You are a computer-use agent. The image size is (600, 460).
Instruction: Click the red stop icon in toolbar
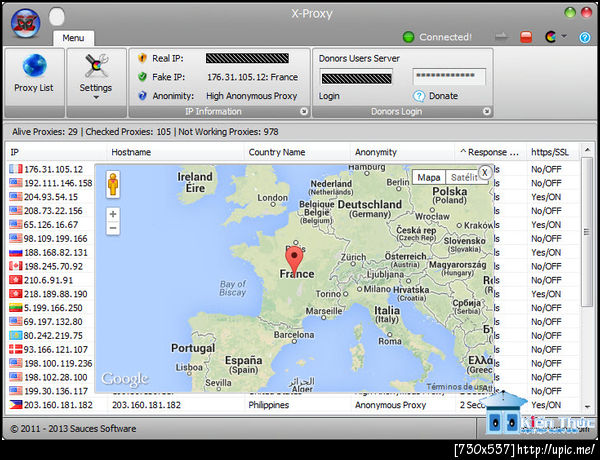pyautogui.click(x=526, y=37)
